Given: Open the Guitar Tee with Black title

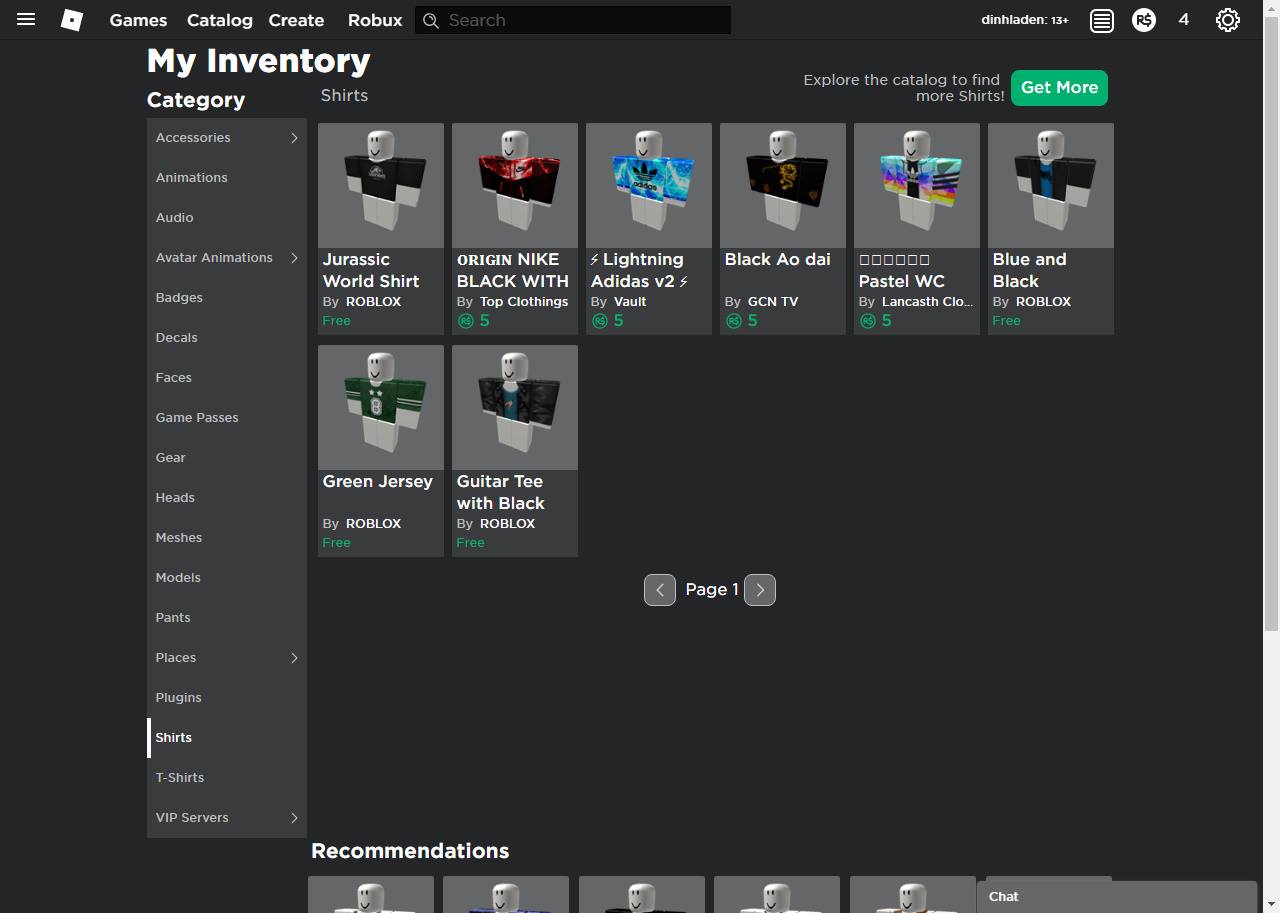Looking at the screenshot, I should click(501, 492).
